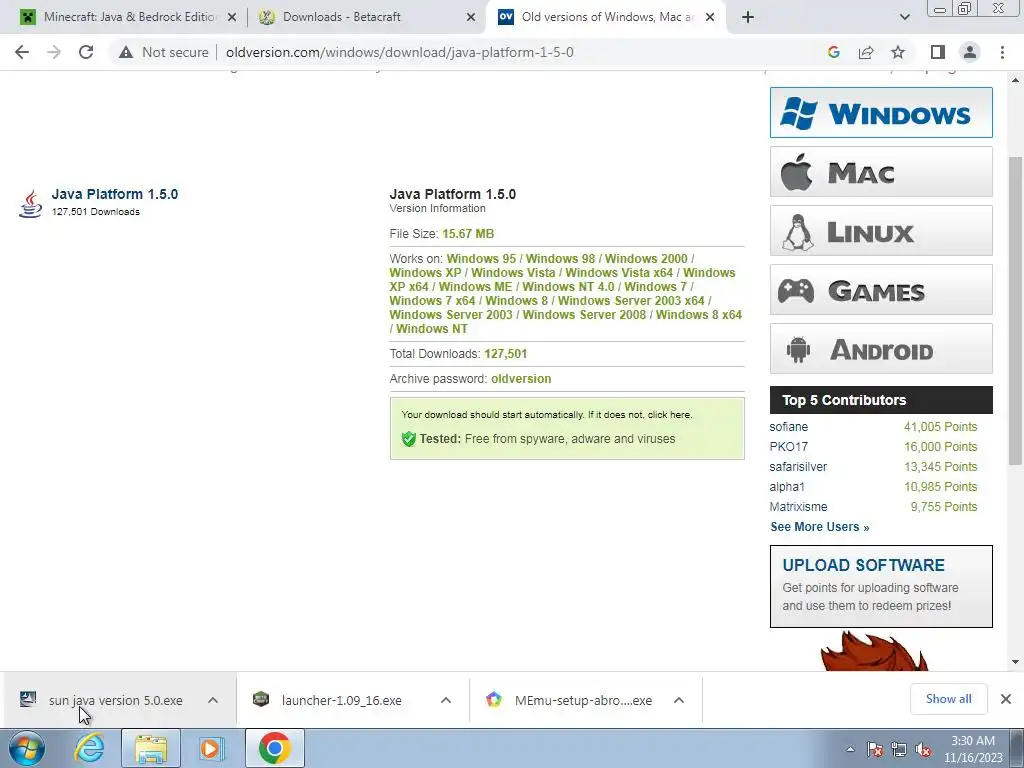1024x768 pixels.
Task: Expand options for sun java version 5.0.exe
Action: pyautogui.click(x=213, y=700)
